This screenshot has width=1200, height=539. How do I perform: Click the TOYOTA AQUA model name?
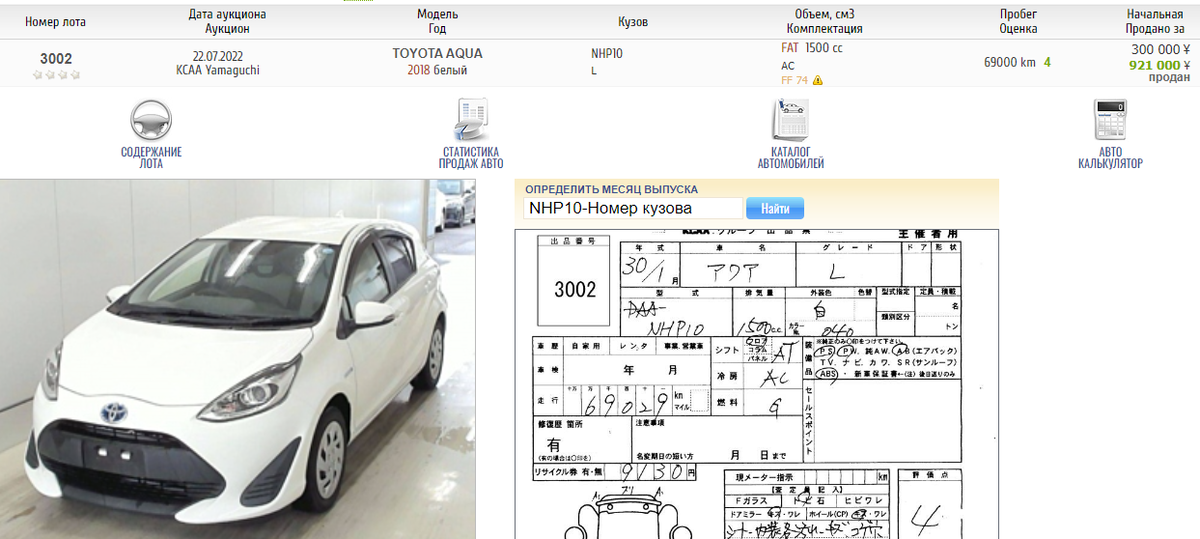coord(437,54)
